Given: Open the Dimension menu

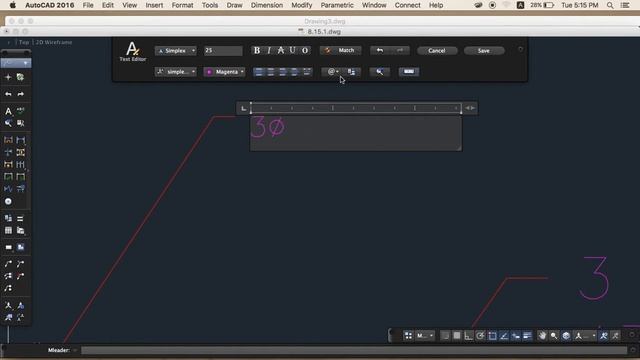Looking at the screenshot, I should [x=267, y=5].
